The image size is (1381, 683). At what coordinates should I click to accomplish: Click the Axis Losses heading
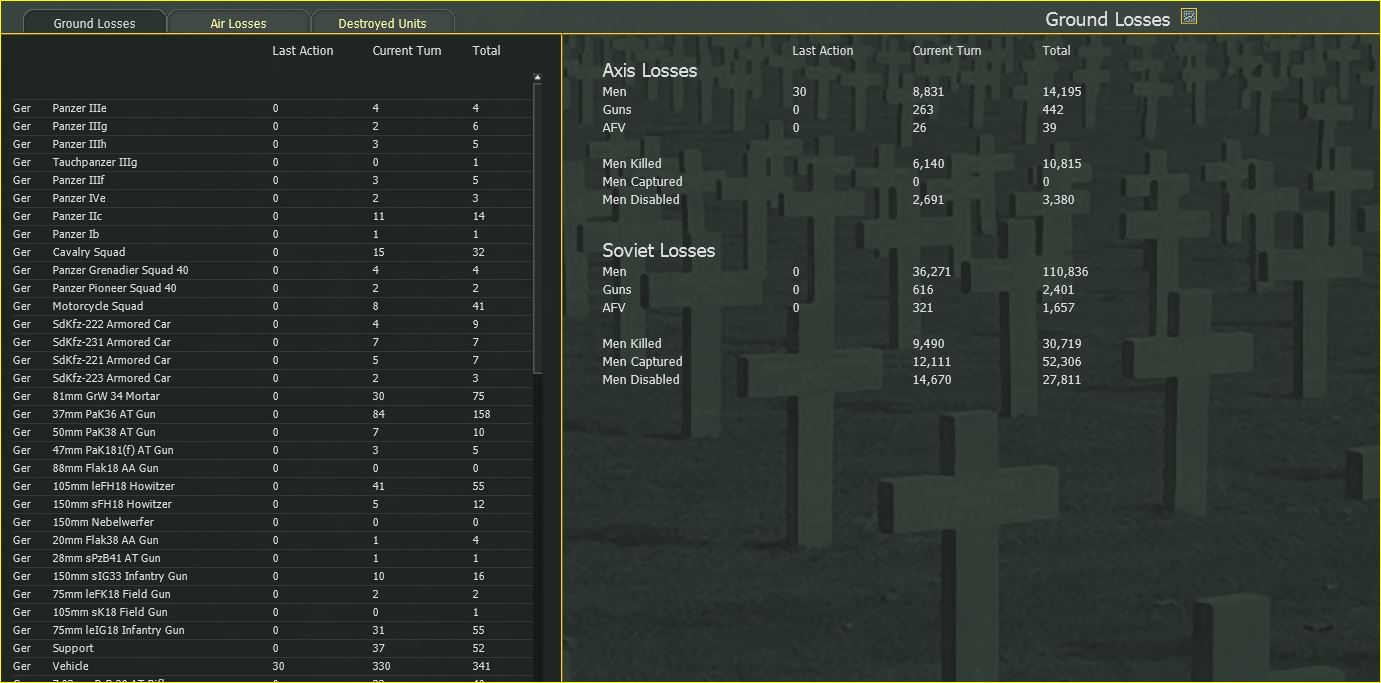(649, 70)
